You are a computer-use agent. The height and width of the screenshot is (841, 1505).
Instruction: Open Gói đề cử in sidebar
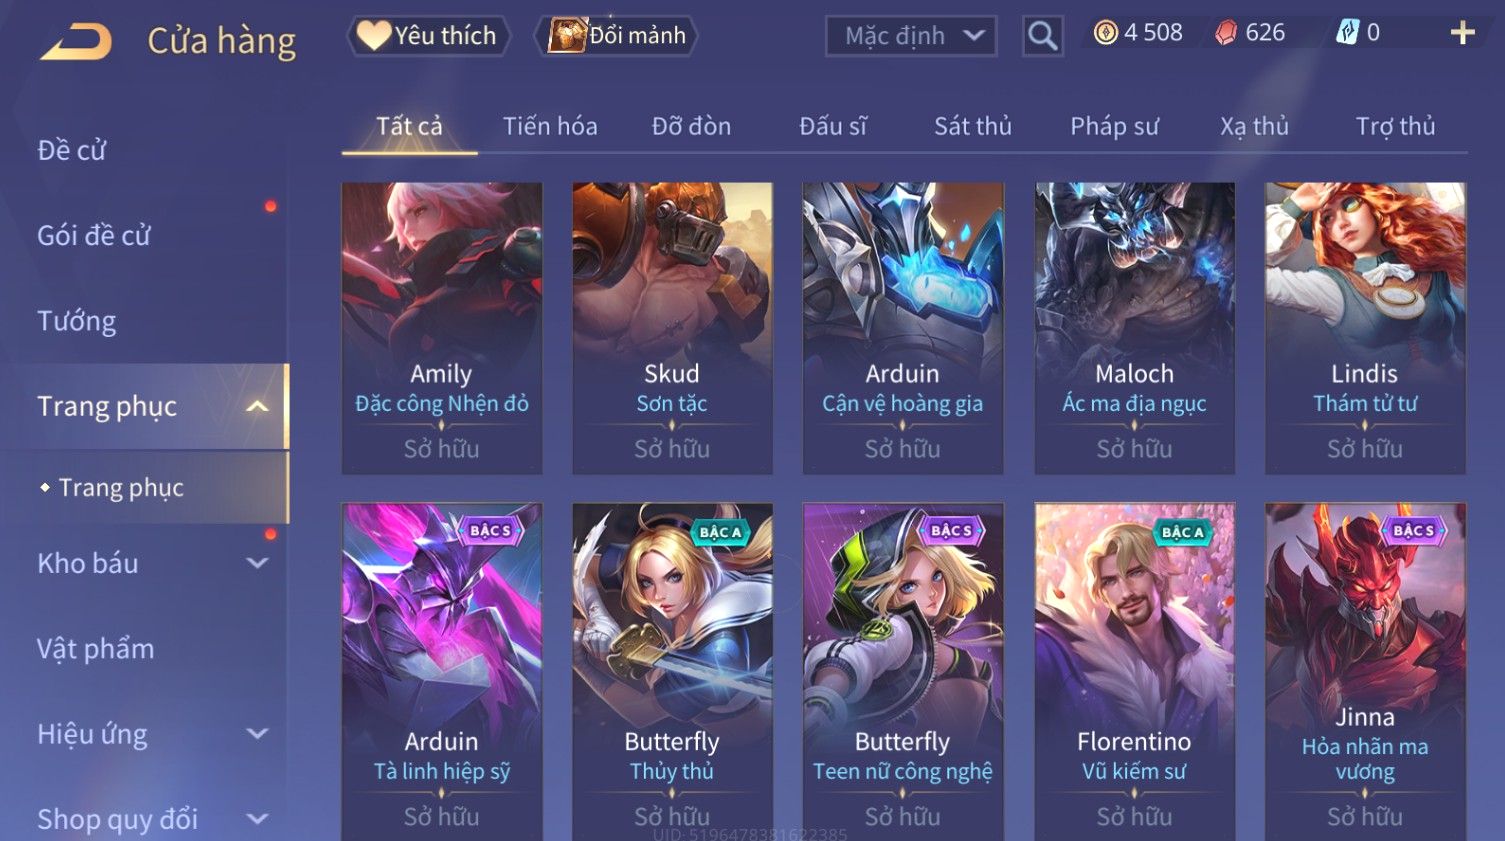(93, 236)
